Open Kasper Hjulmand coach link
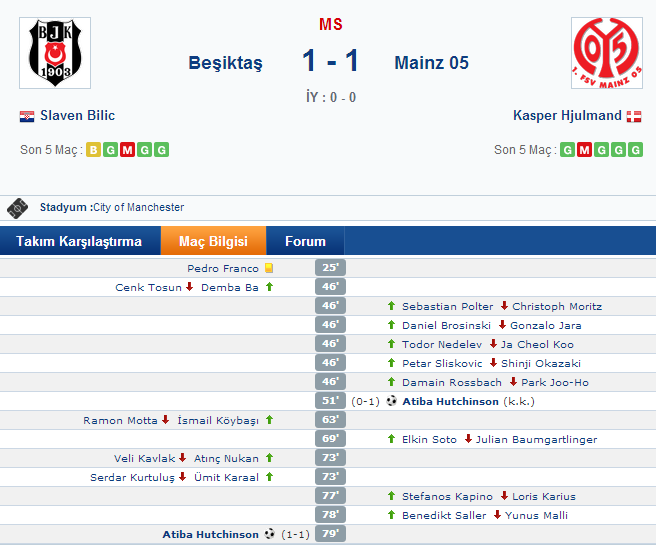This screenshot has width=656, height=546. 567,115
